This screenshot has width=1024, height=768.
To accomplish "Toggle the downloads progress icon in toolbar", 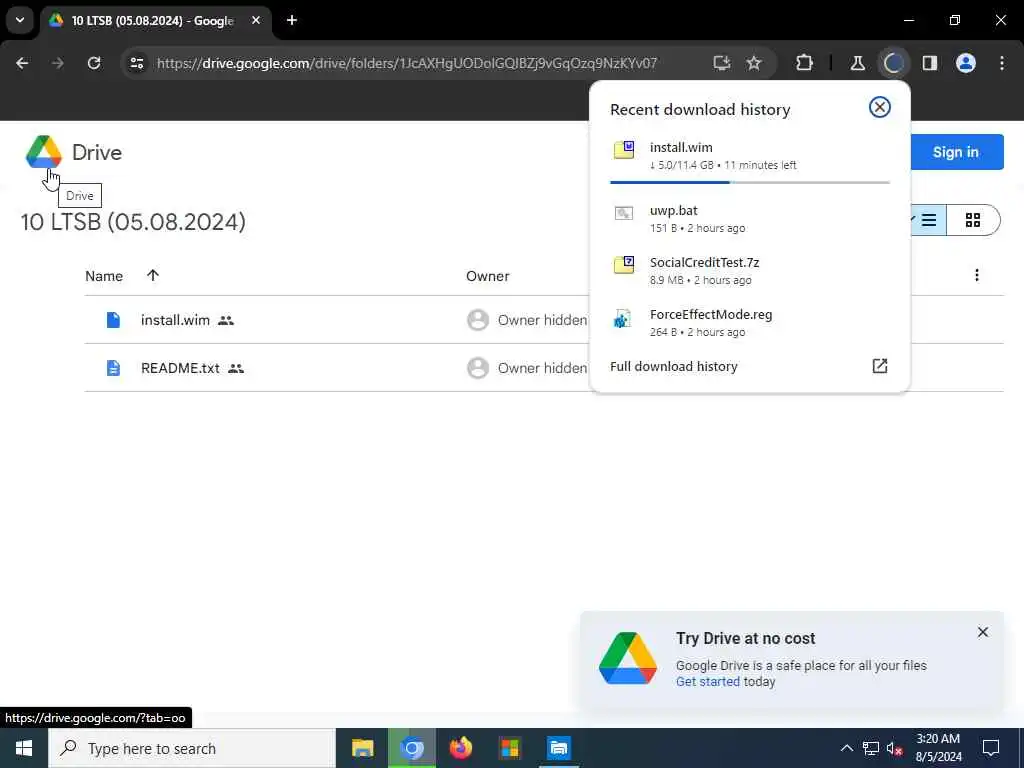I will point(893,63).
